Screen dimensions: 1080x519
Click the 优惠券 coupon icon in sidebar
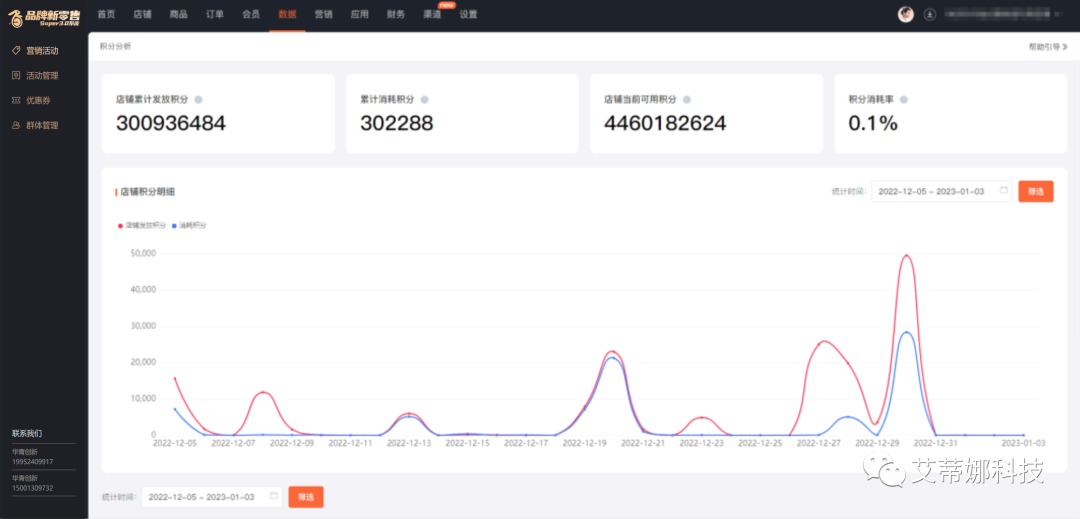17,100
